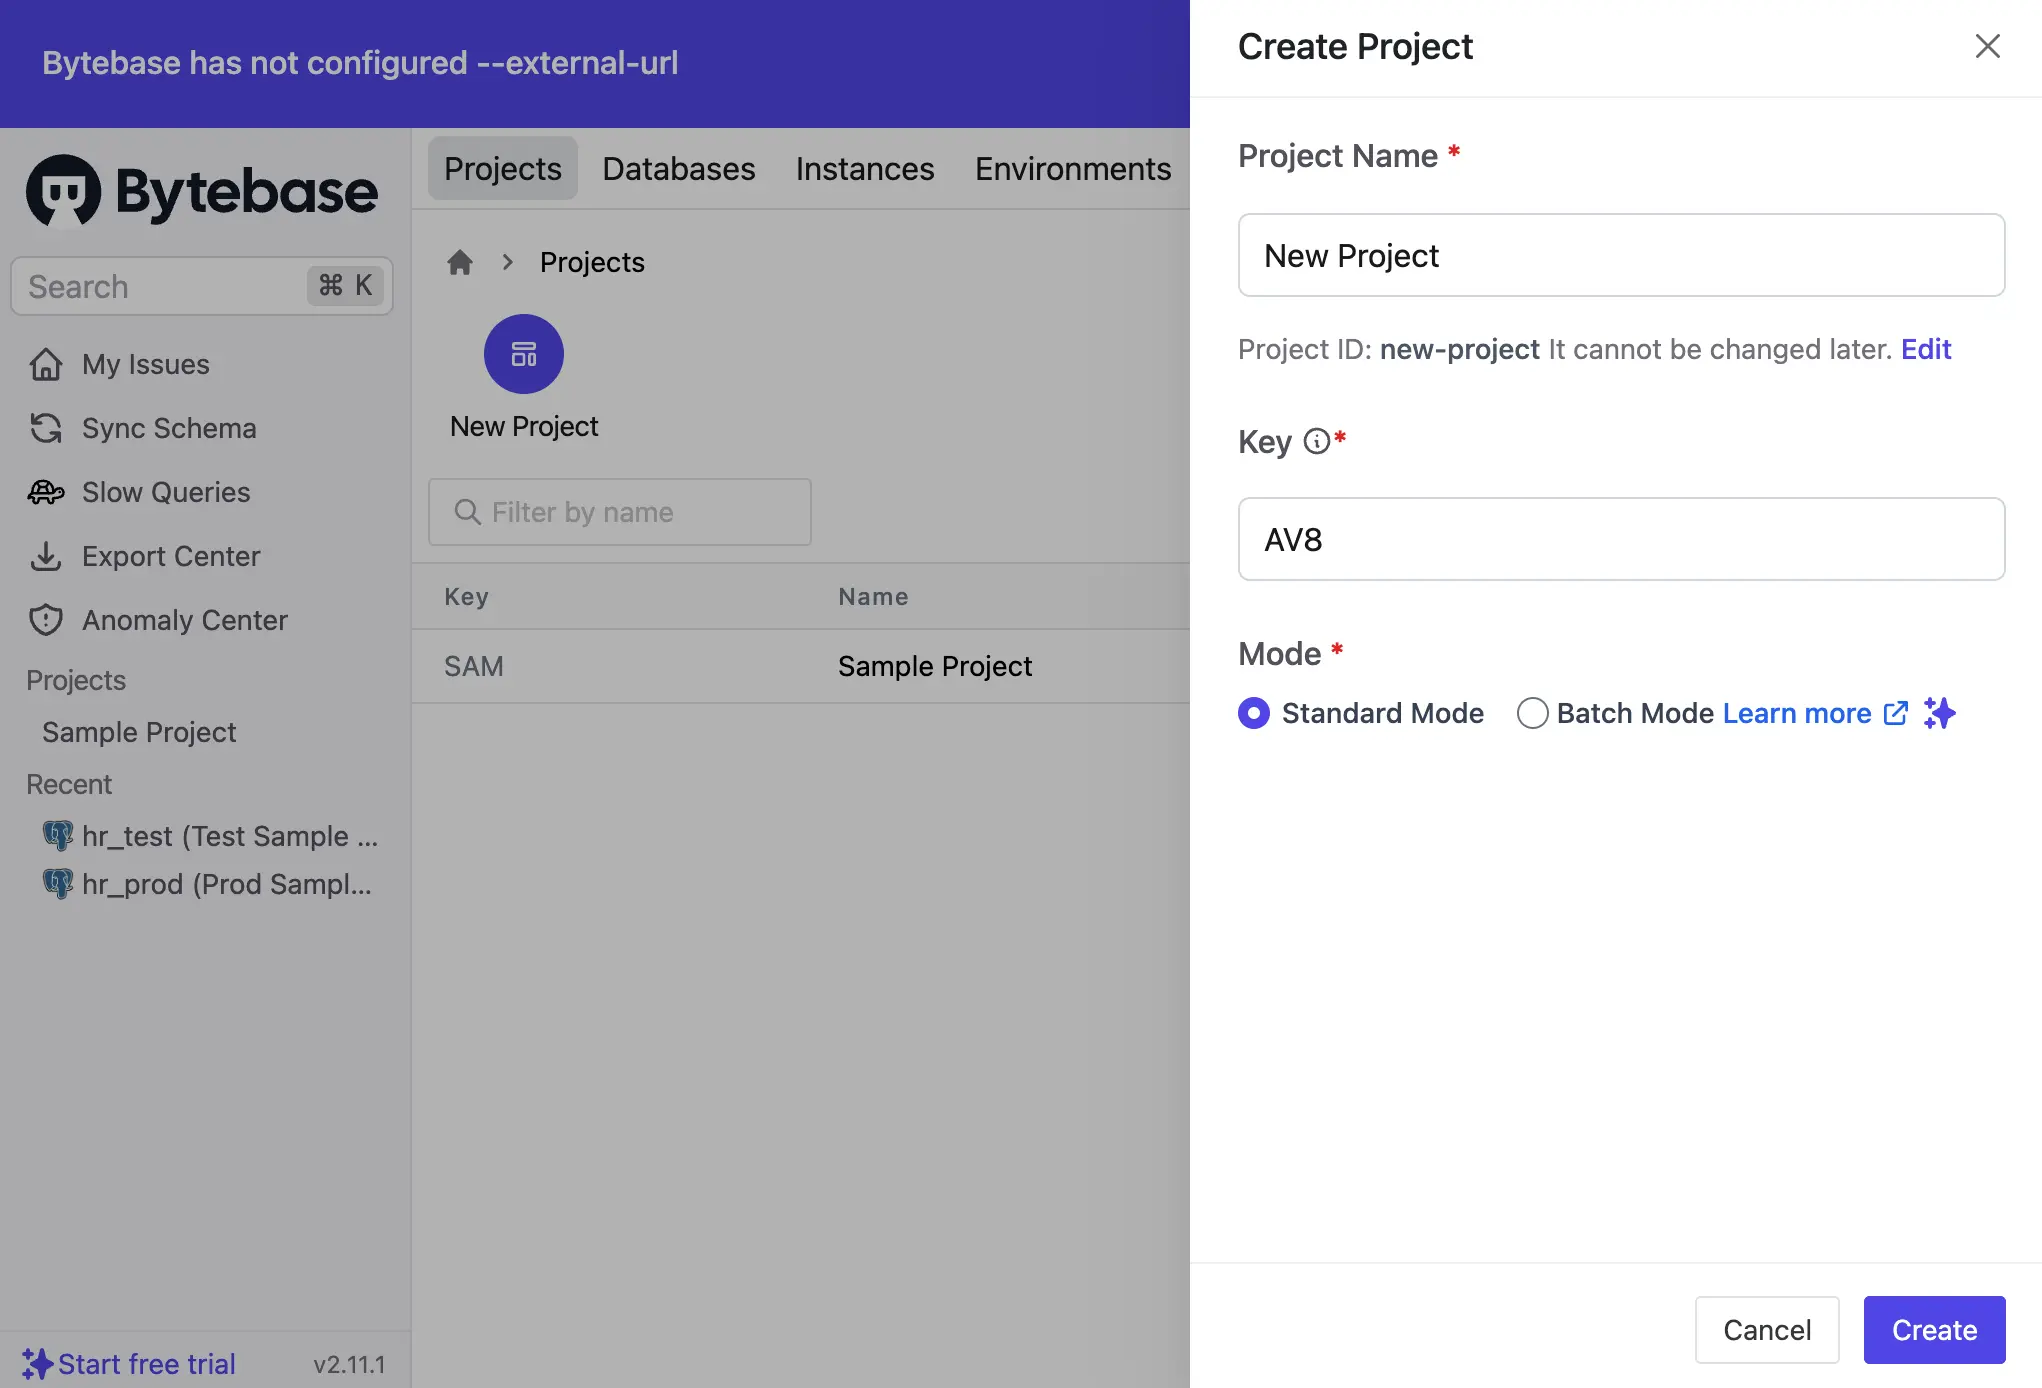The height and width of the screenshot is (1388, 2042).
Task: Click the Export Center download icon
Action: coord(46,556)
